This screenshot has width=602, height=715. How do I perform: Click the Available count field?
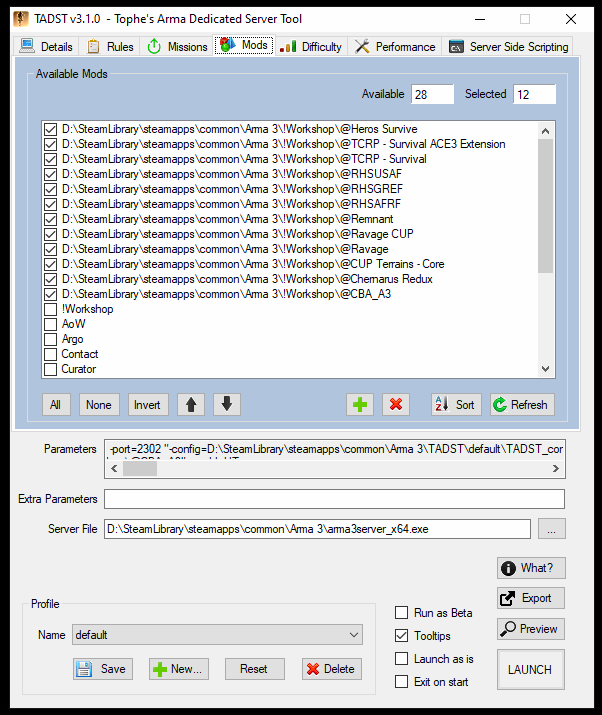pos(432,94)
